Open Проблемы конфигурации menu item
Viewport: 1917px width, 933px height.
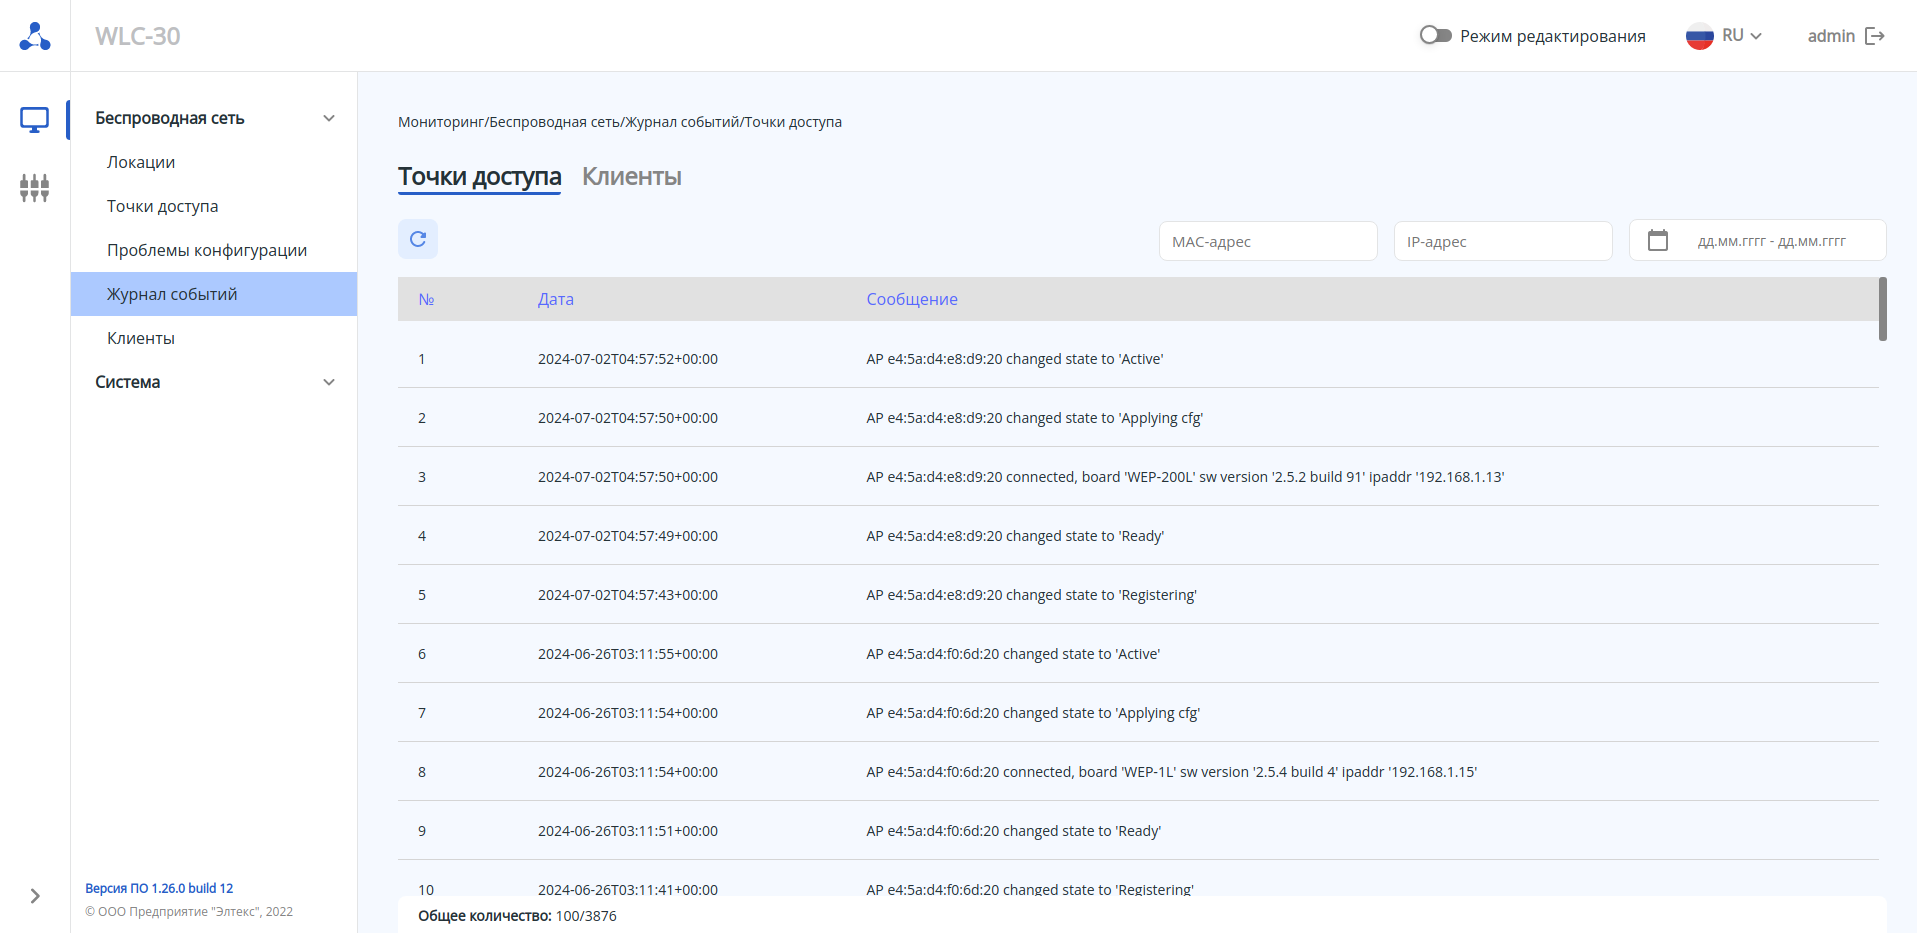(x=207, y=250)
